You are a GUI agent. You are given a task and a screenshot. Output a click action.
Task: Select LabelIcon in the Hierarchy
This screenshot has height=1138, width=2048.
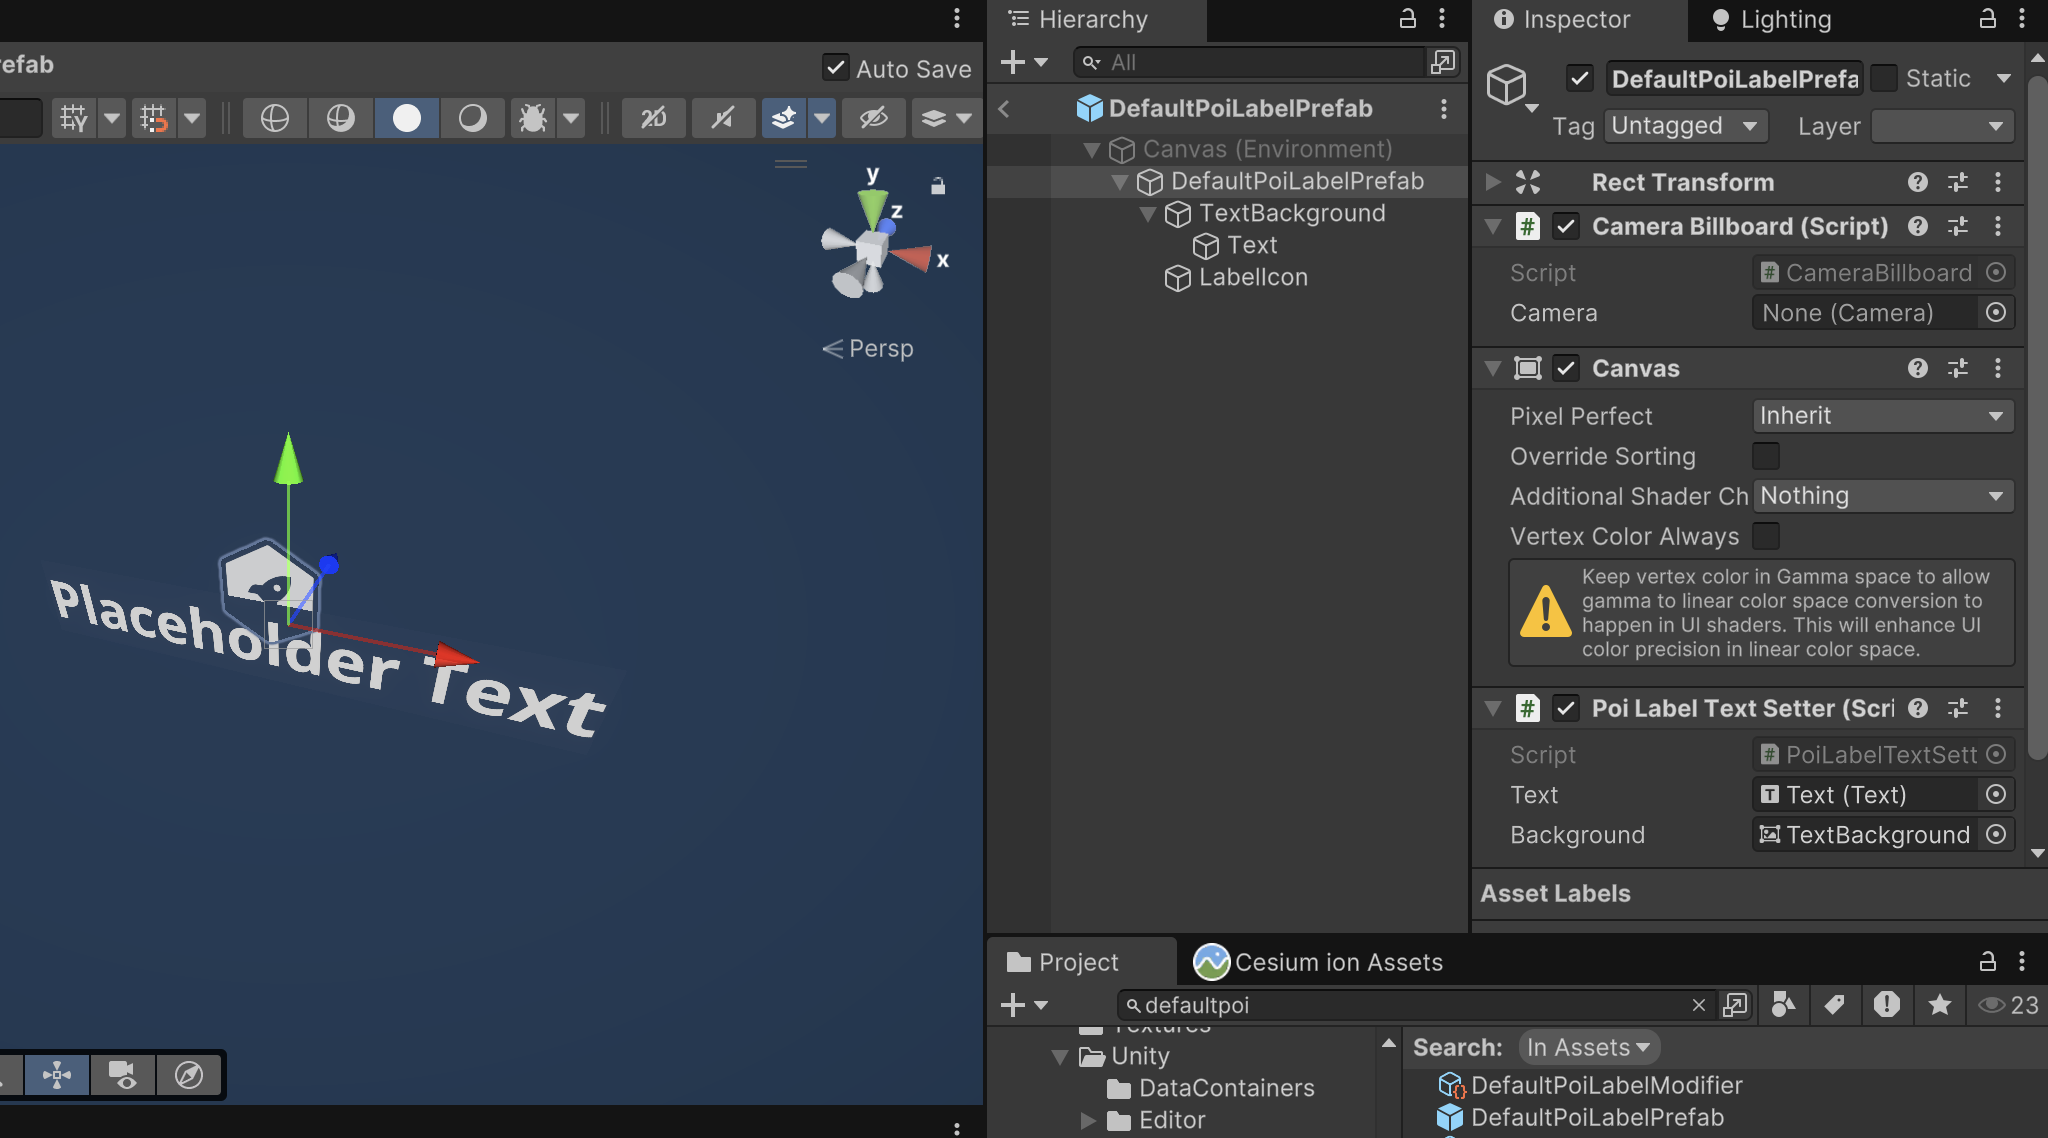click(x=1252, y=277)
